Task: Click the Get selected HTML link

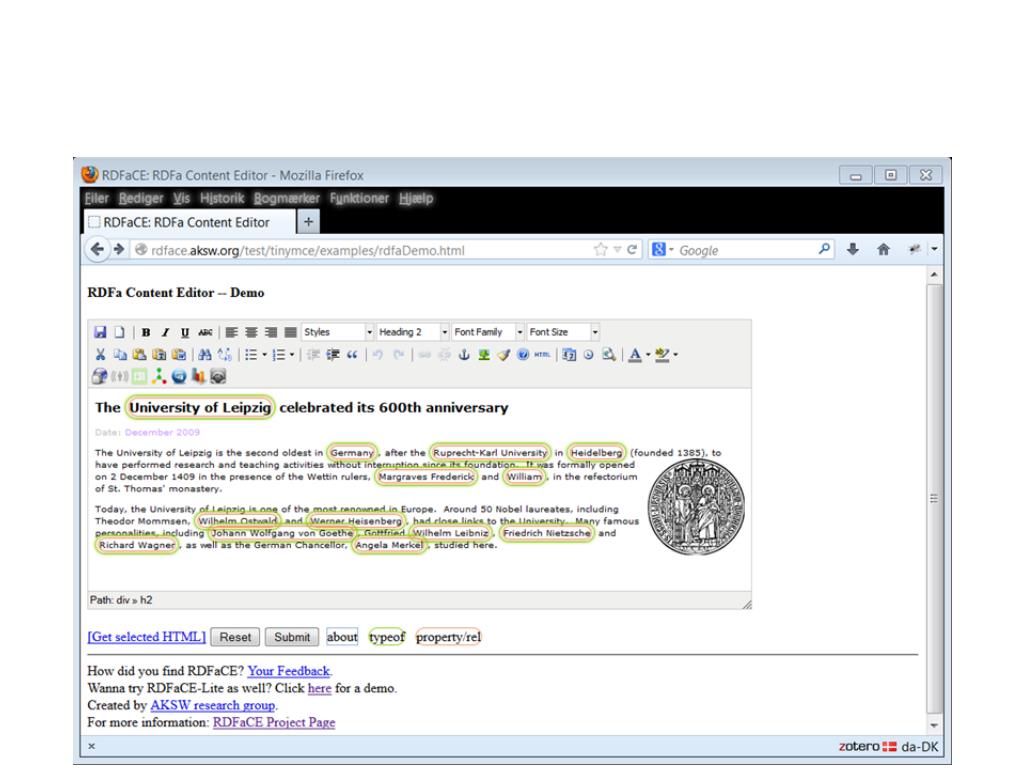Action: coord(147,637)
